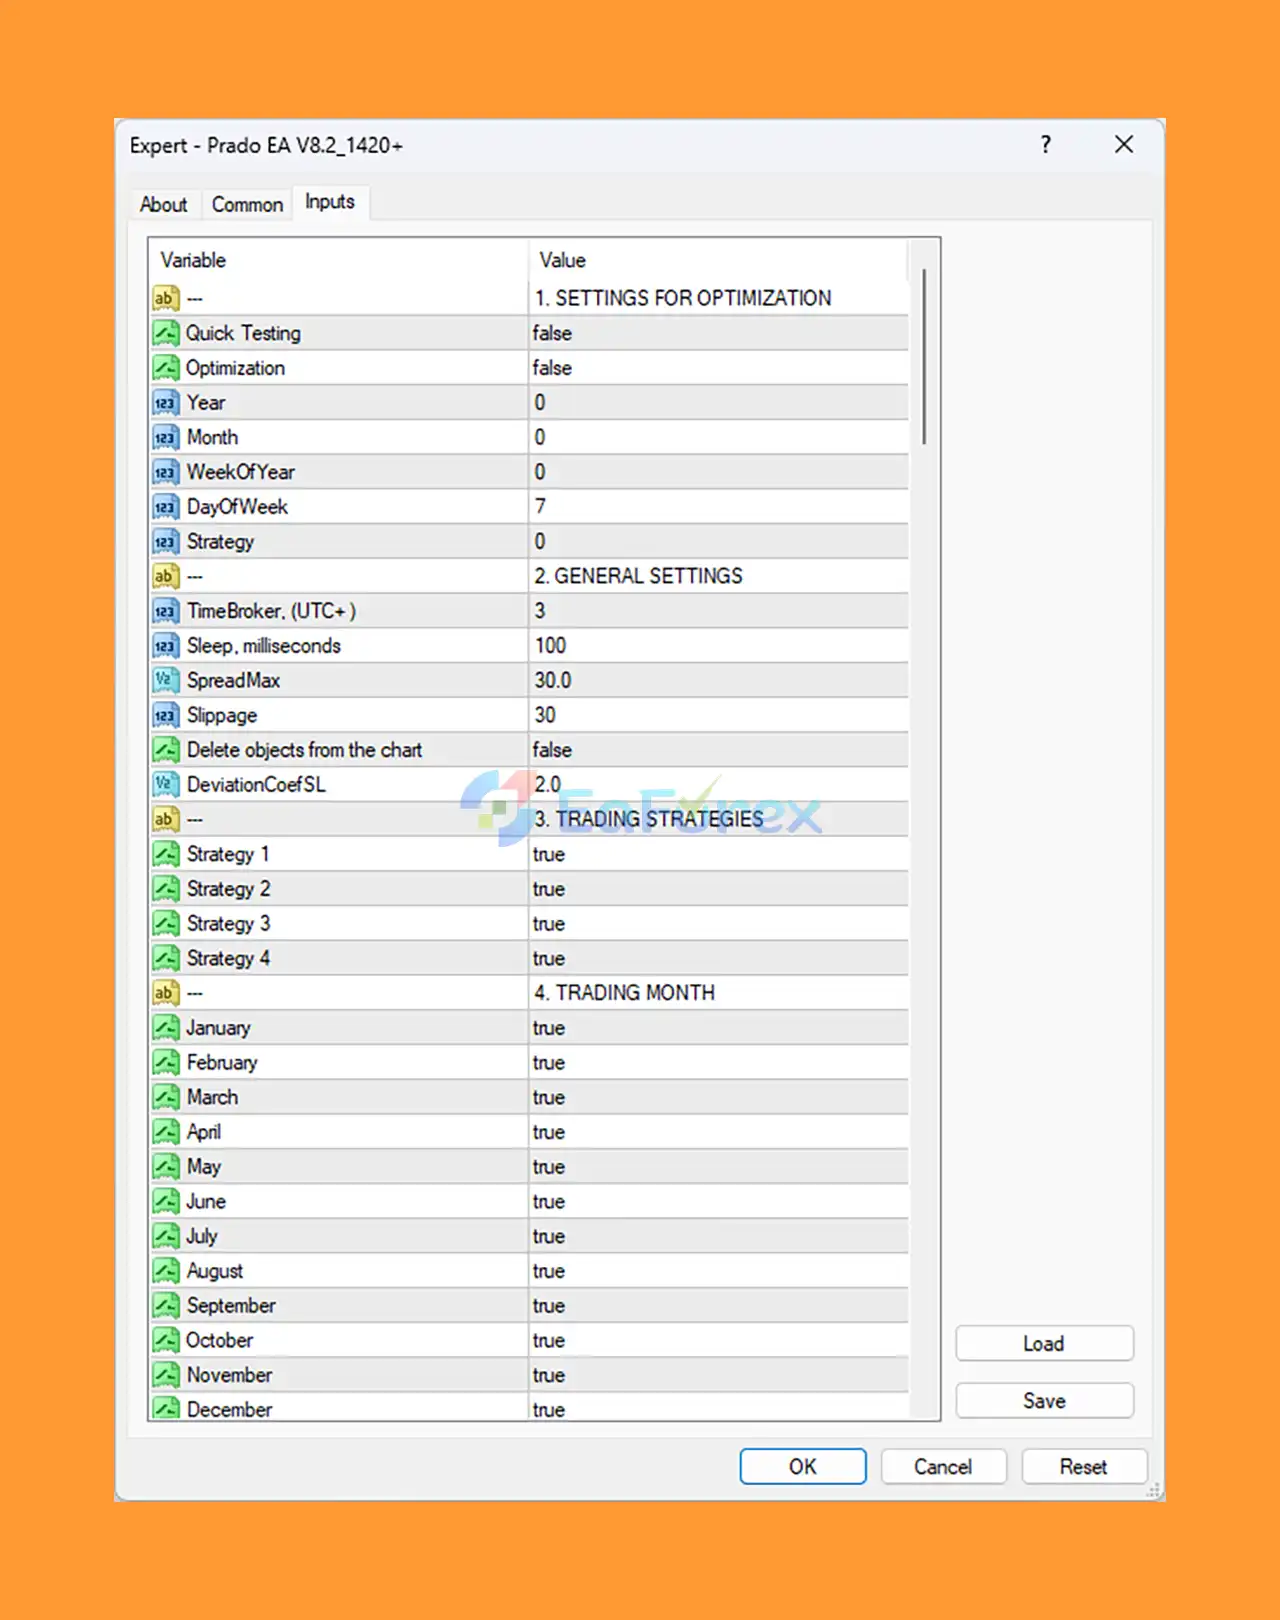
Task: Load a preset with the Load button
Action: tap(1044, 1344)
